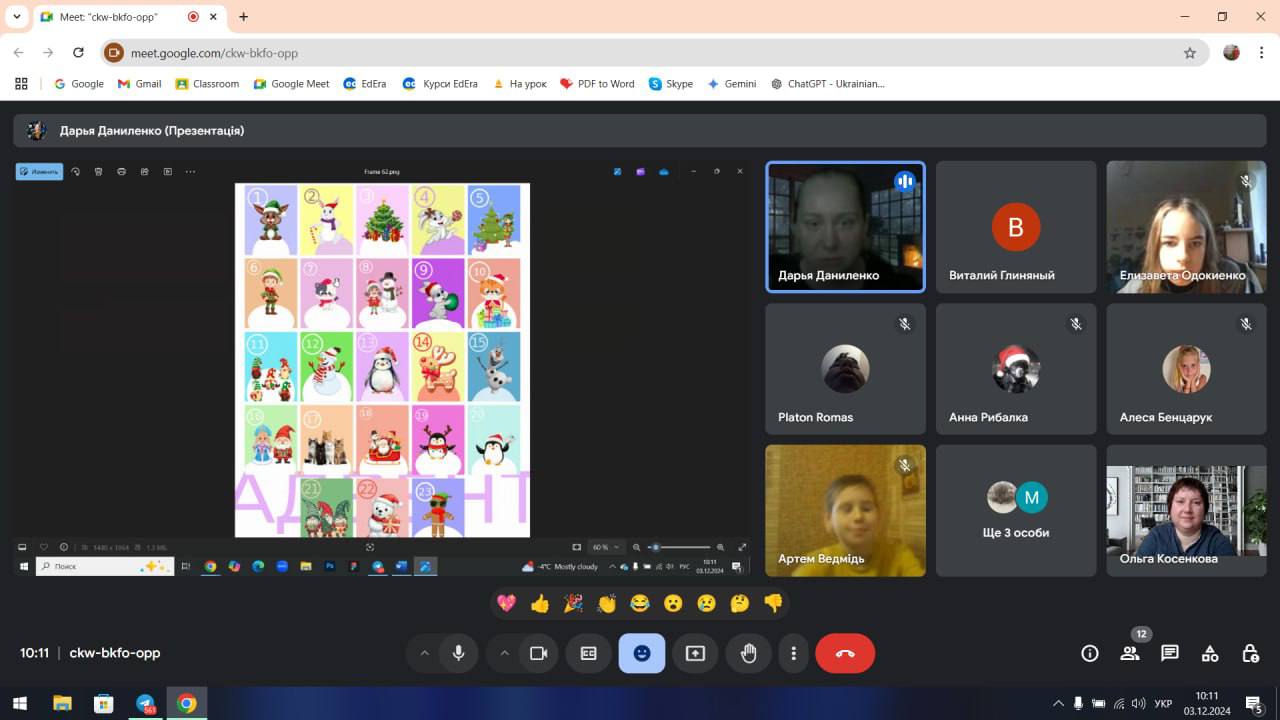The width and height of the screenshot is (1280, 720).
Task: Toggle closed captions button
Action: pos(589,653)
